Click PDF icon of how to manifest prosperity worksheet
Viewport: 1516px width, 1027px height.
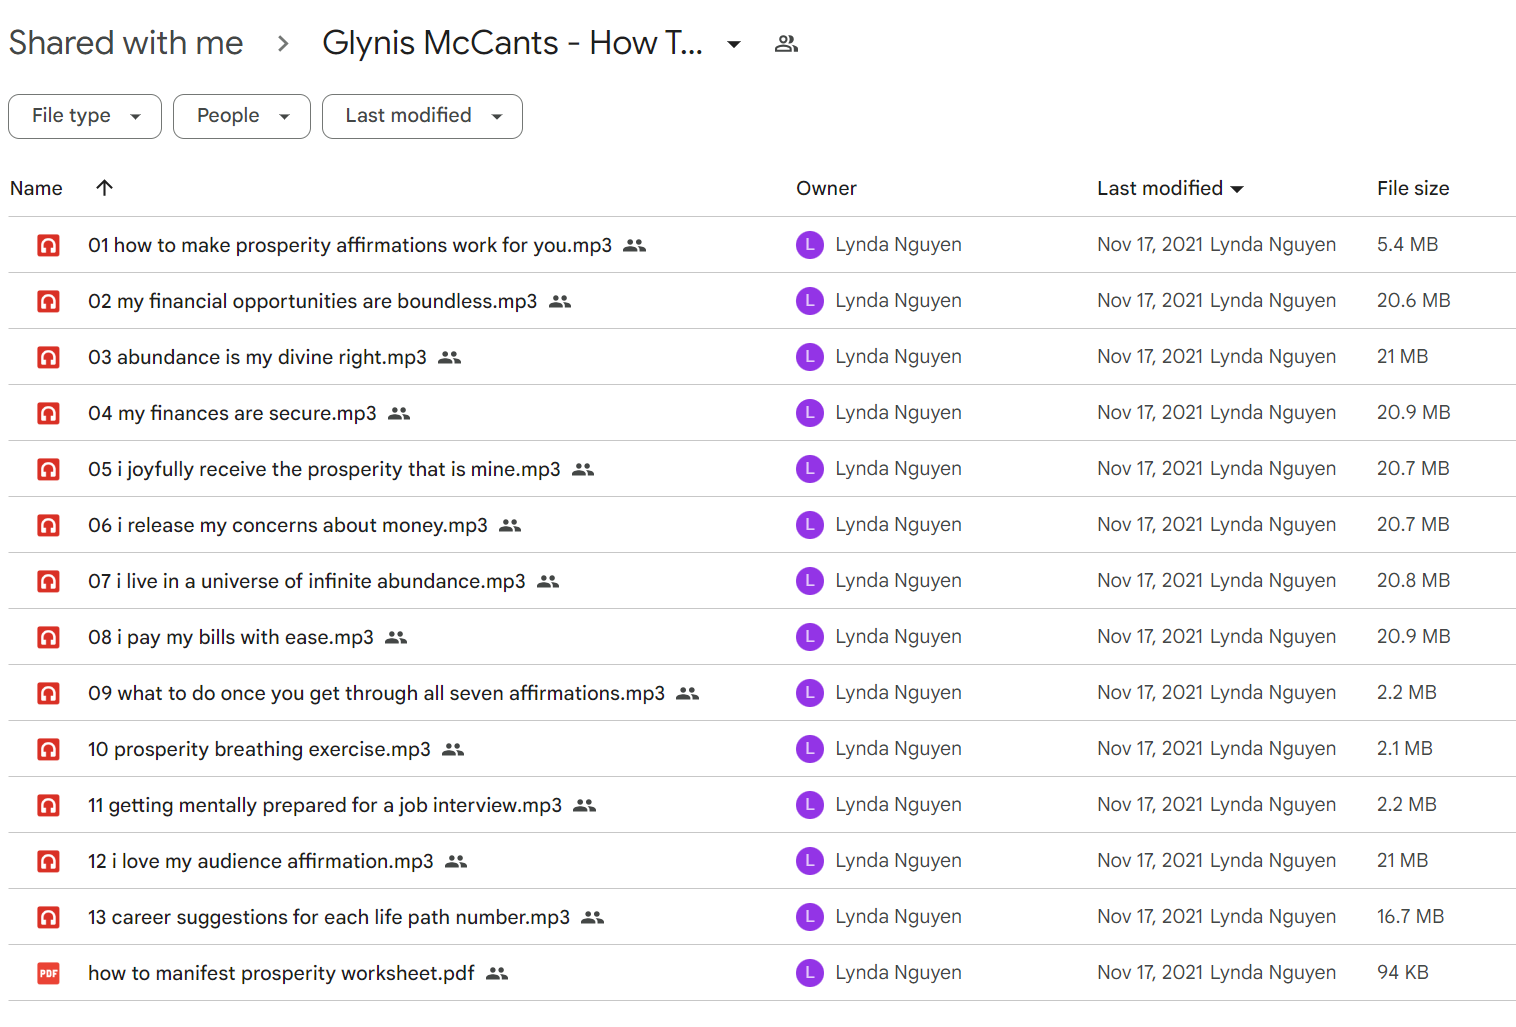pyautogui.click(x=48, y=973)
